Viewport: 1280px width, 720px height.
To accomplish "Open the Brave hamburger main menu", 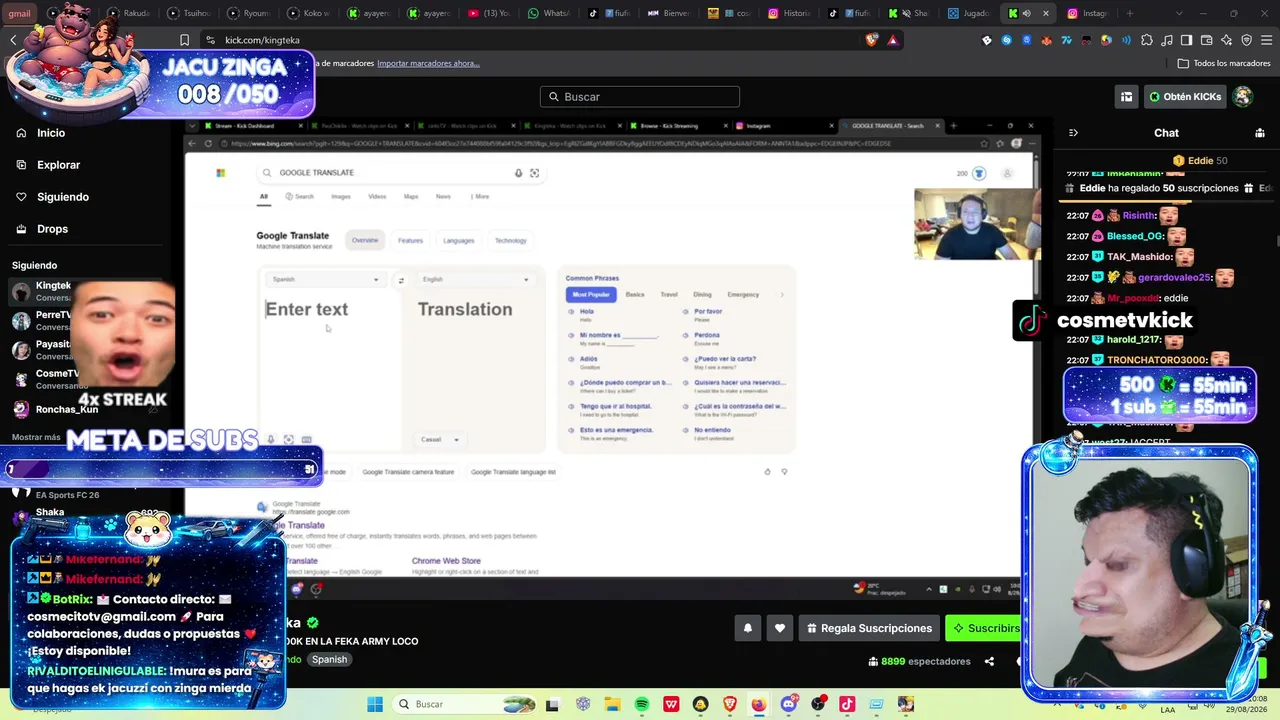I will pos(1265,40).
